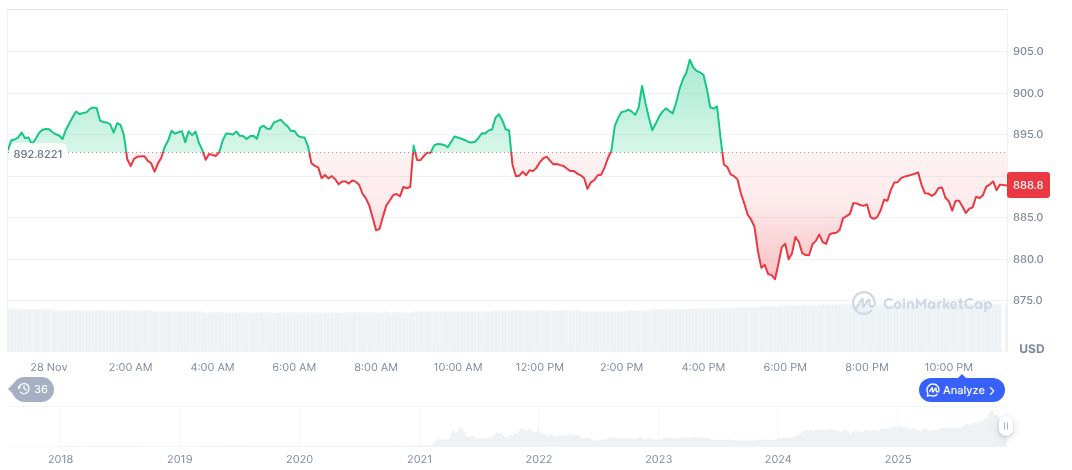Click the 875.0 price axis label
This screenshot has height=470, width=1072.
(1028, 300)
